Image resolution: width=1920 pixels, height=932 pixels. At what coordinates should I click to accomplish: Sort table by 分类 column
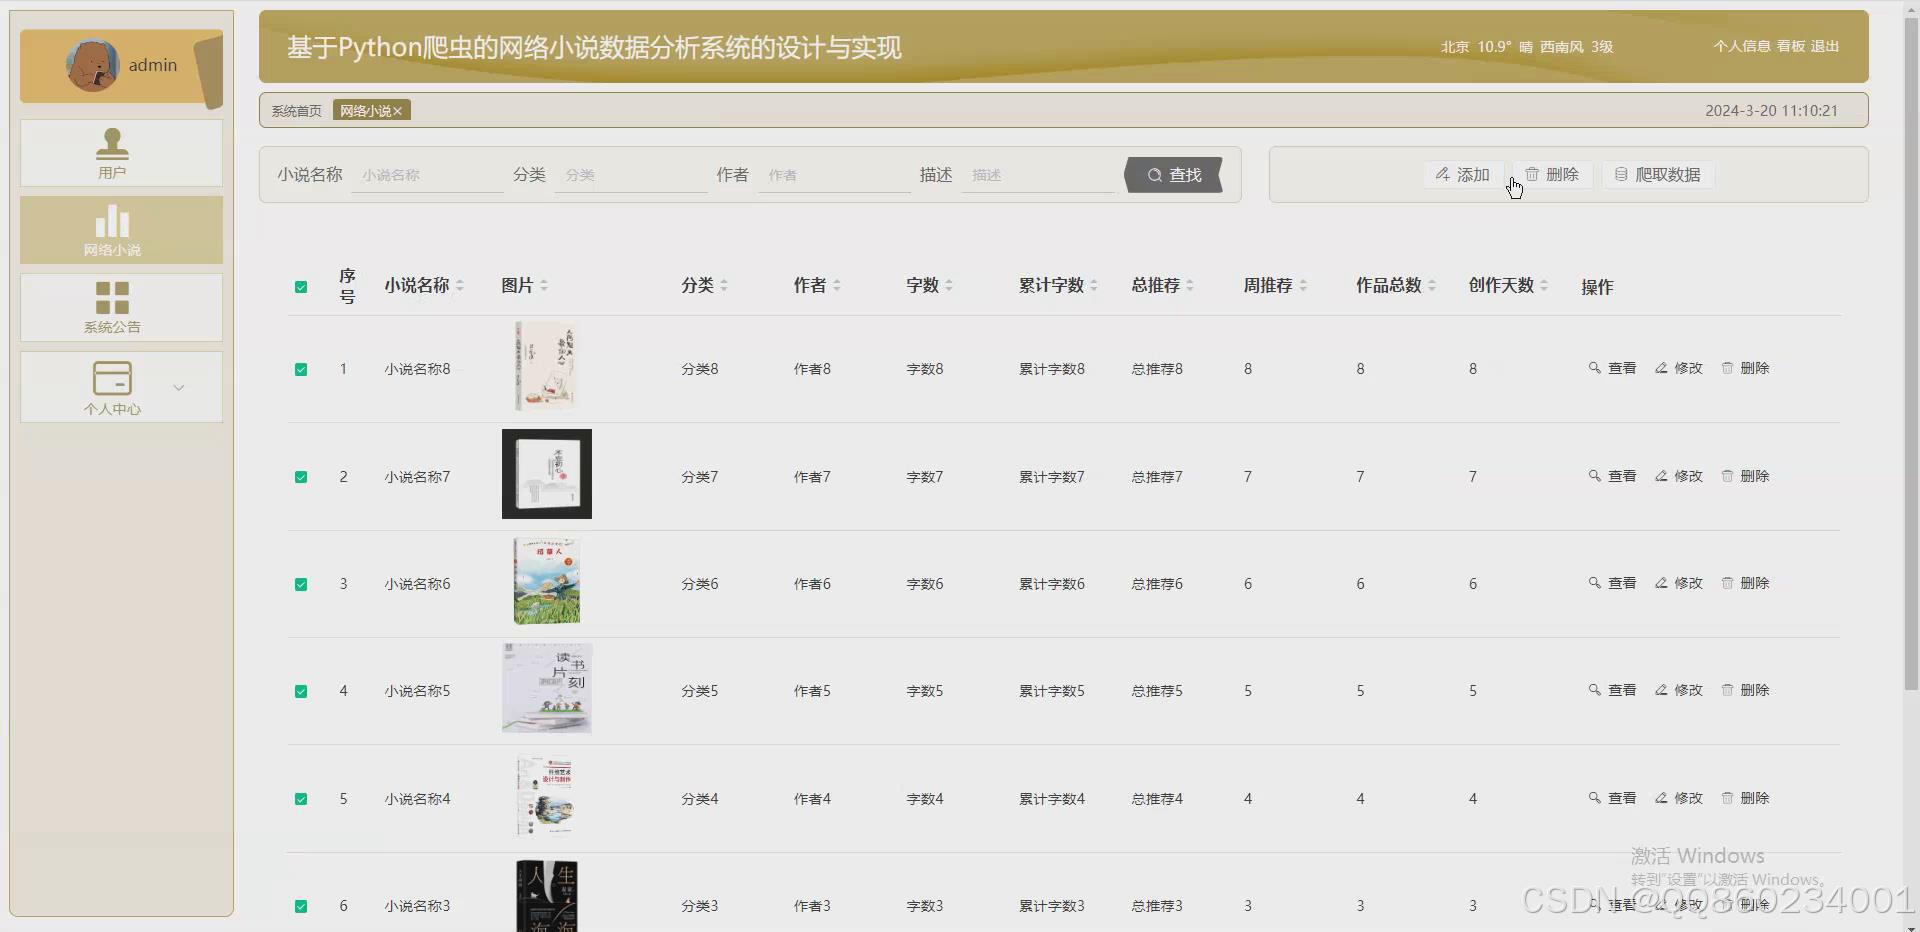click(724, 286)
